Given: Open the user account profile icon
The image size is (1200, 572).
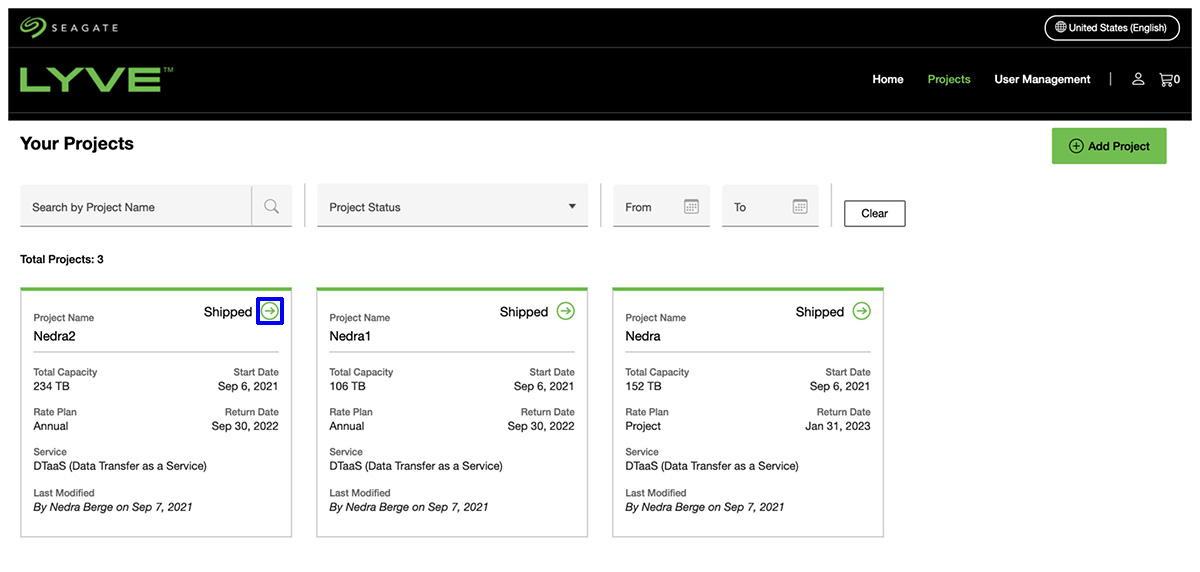Looking at the screenshot, I should click(1138, 79).
